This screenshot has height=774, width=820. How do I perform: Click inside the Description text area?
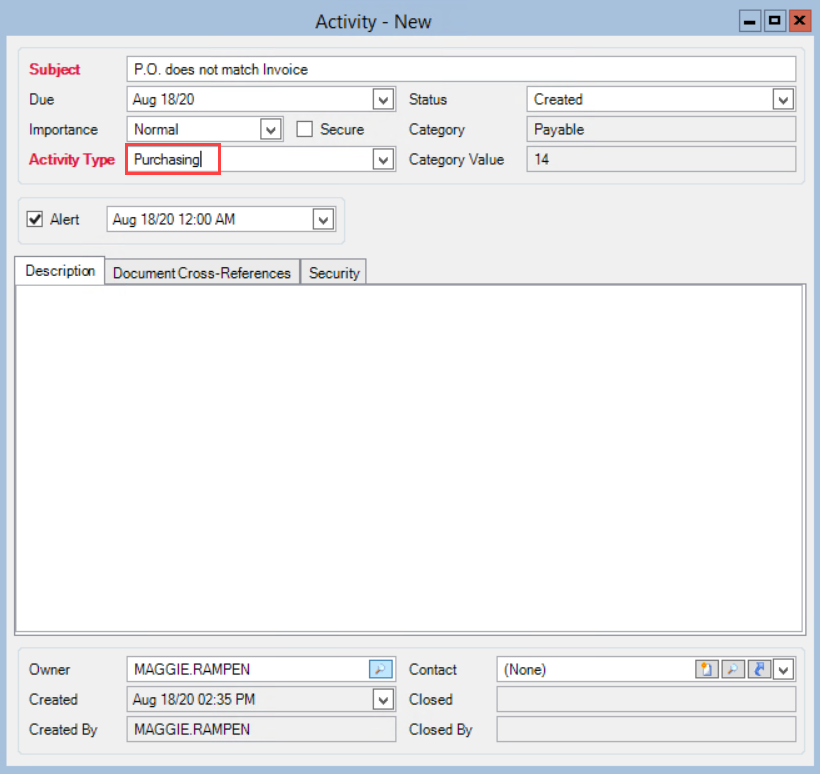pyautogui.click(x=409, y=458)
